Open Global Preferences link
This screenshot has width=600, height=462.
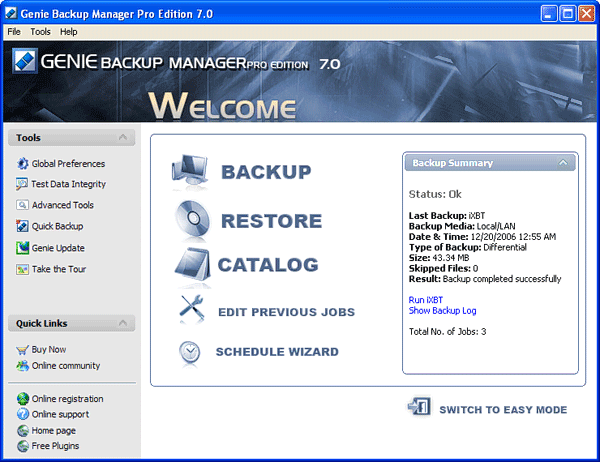point(68,164)
